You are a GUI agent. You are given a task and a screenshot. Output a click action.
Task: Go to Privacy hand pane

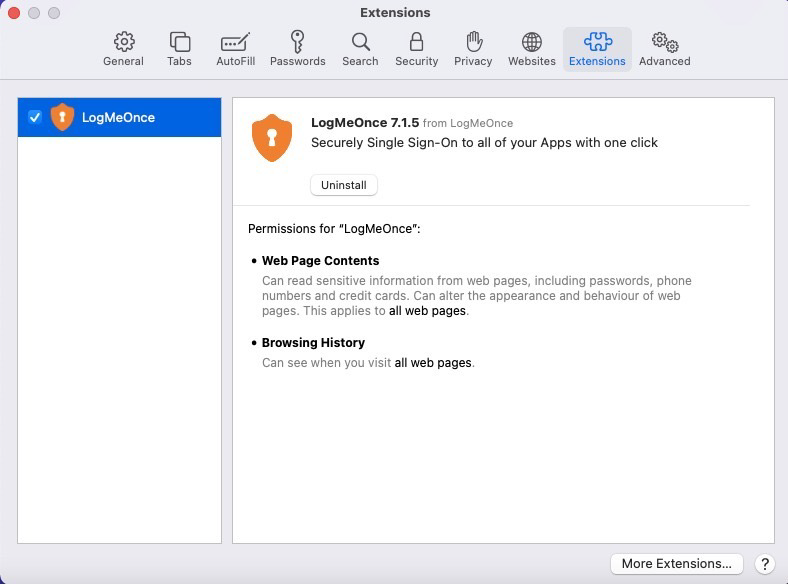473,49
